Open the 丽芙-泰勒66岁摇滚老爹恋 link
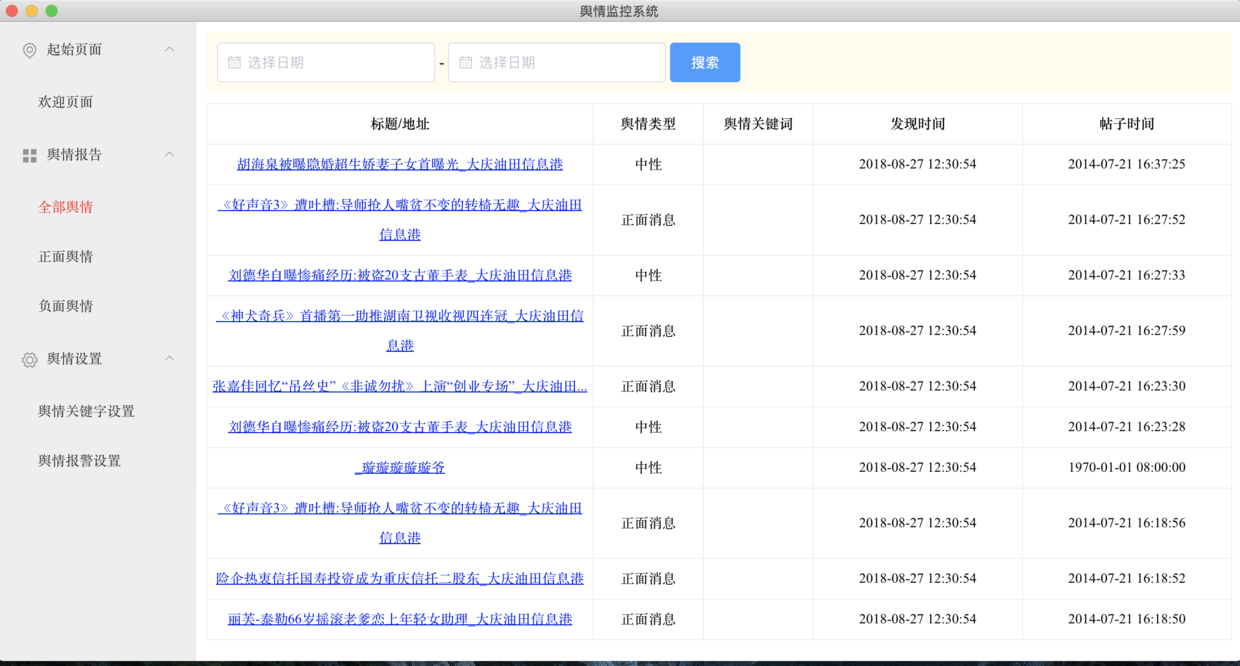This screenshot has width=1240, height=666. (399, 619)
